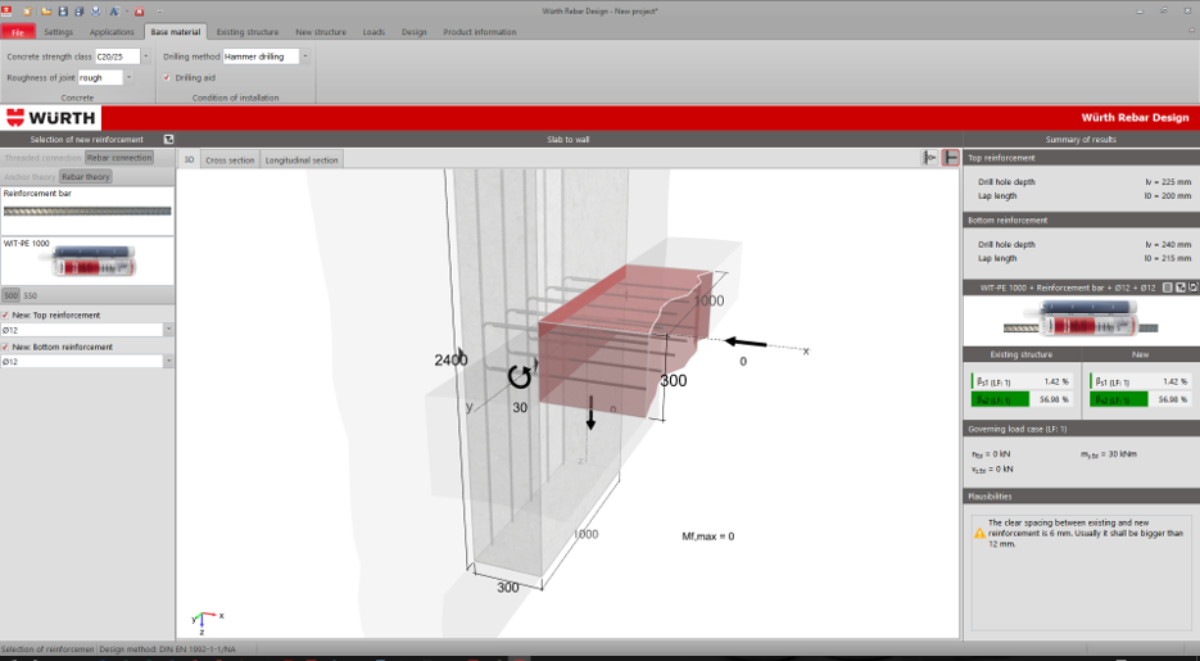
Task: Open quick access toolbar customize arrow
Action: point(160,11)
